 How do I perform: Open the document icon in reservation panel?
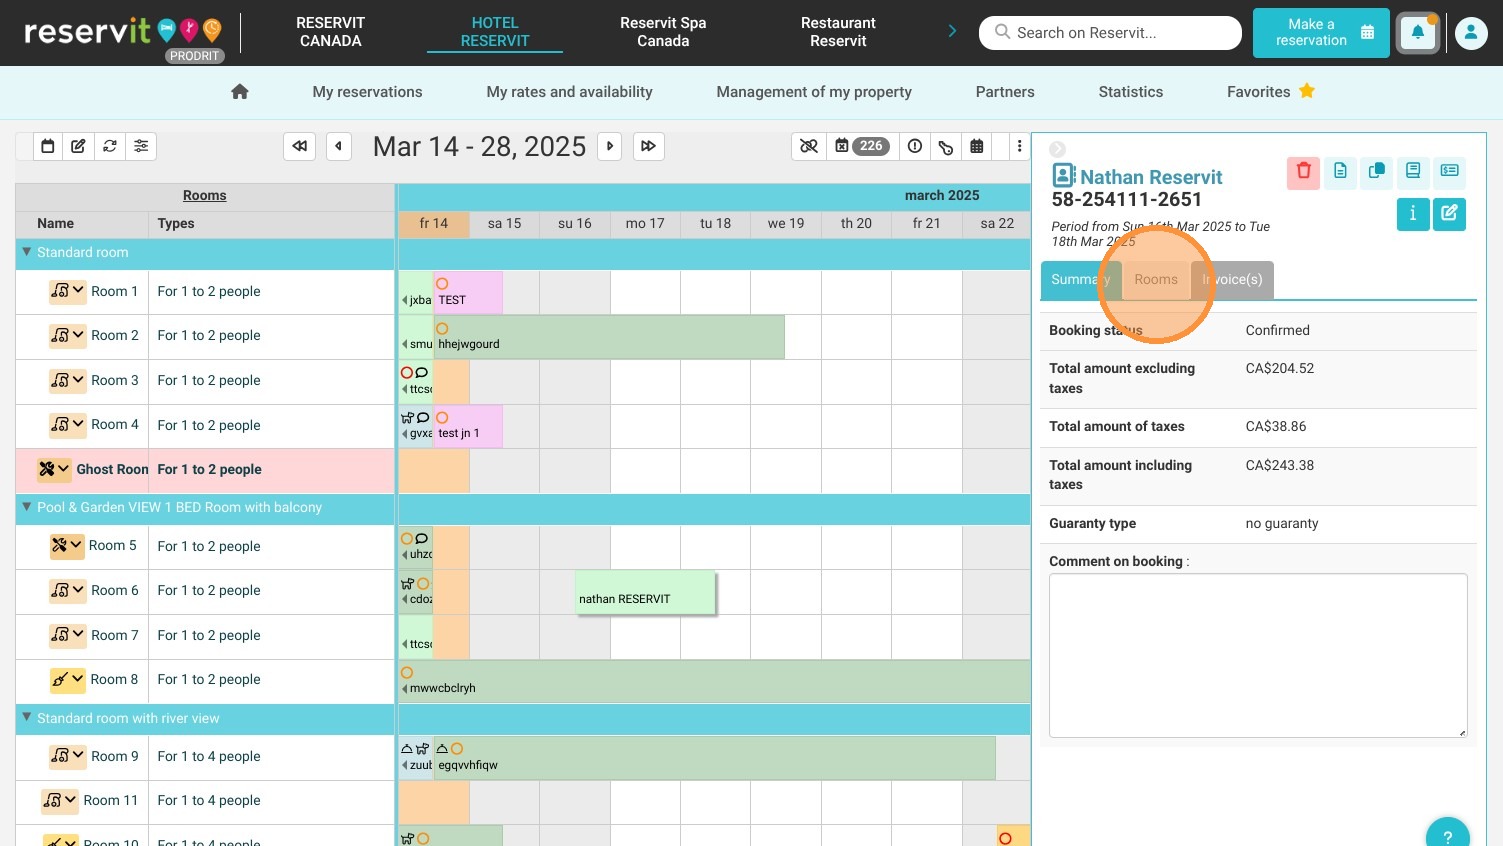1340,171
